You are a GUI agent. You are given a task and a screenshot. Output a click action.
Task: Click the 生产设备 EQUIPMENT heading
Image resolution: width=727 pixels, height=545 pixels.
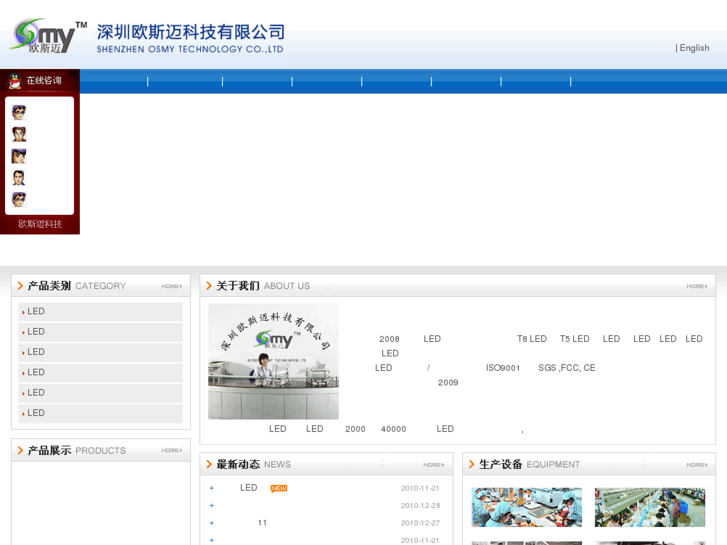coord(529,464)
